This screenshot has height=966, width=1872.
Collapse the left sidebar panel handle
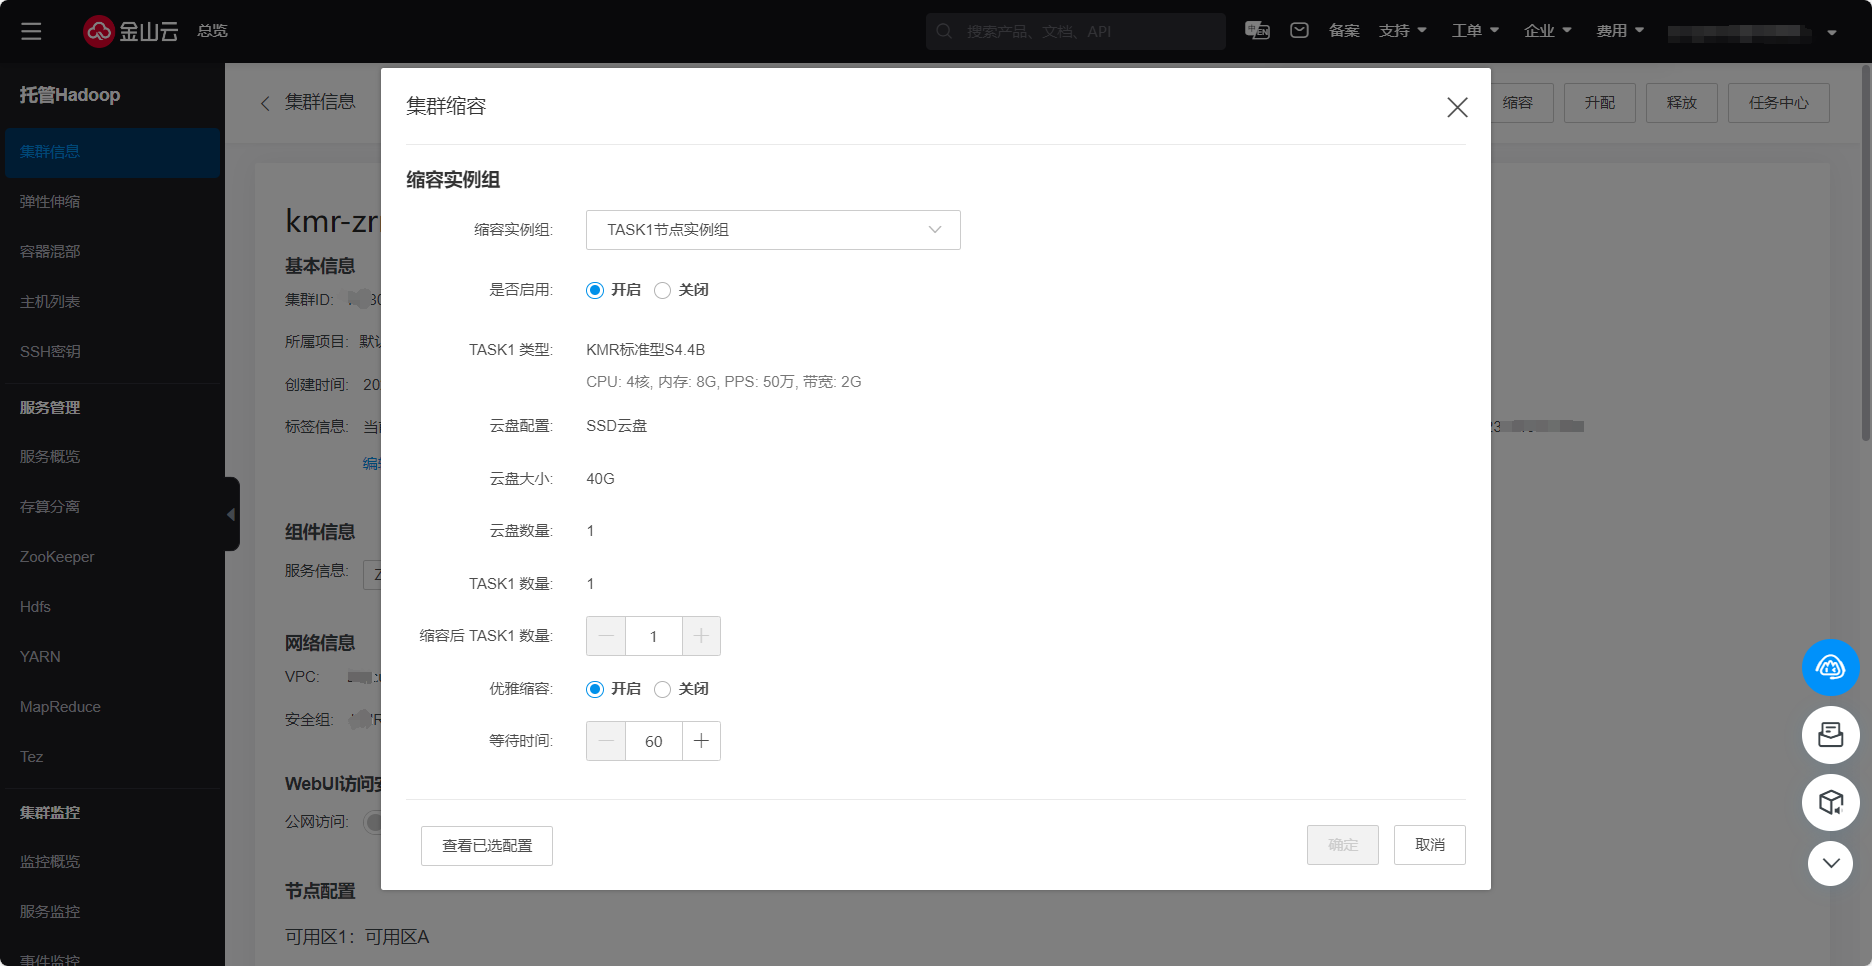tap(231, 514)
